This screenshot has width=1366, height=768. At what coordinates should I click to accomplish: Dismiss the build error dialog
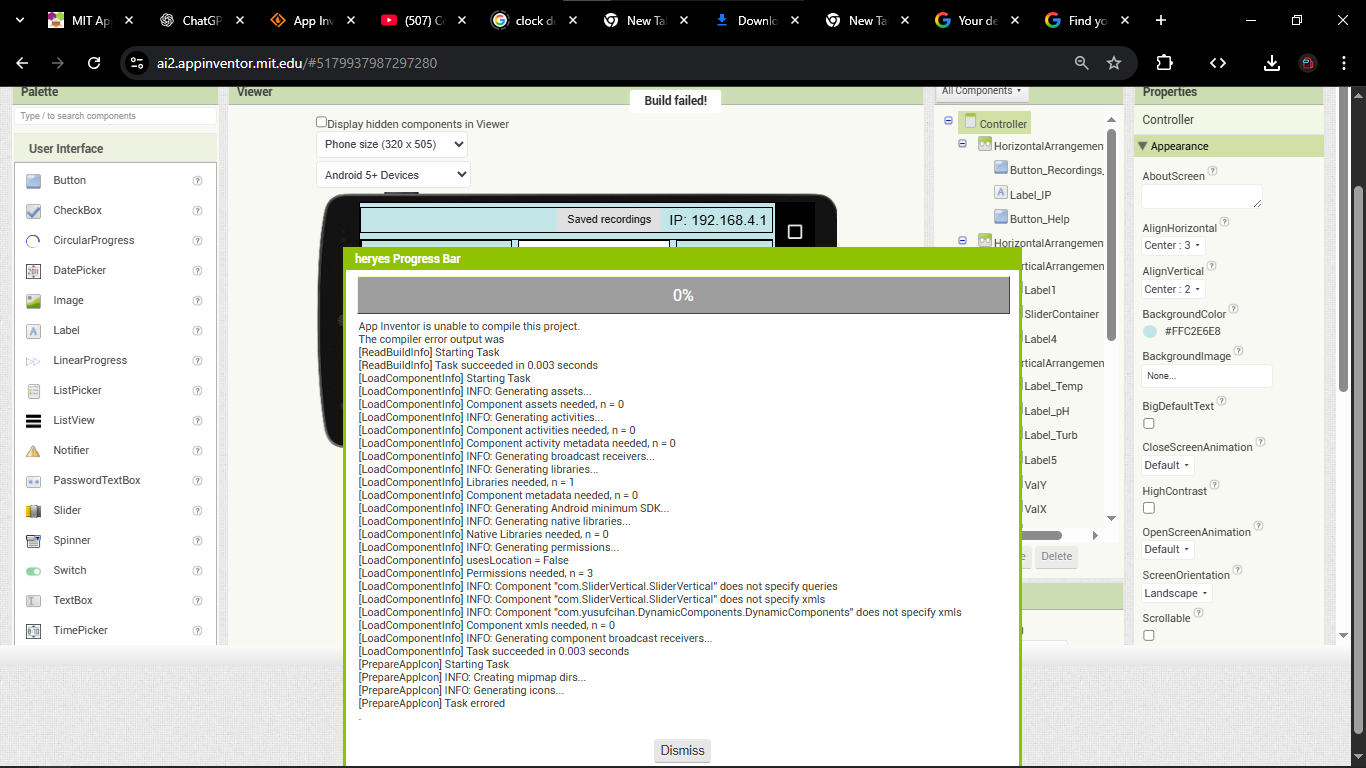[682, 751]
